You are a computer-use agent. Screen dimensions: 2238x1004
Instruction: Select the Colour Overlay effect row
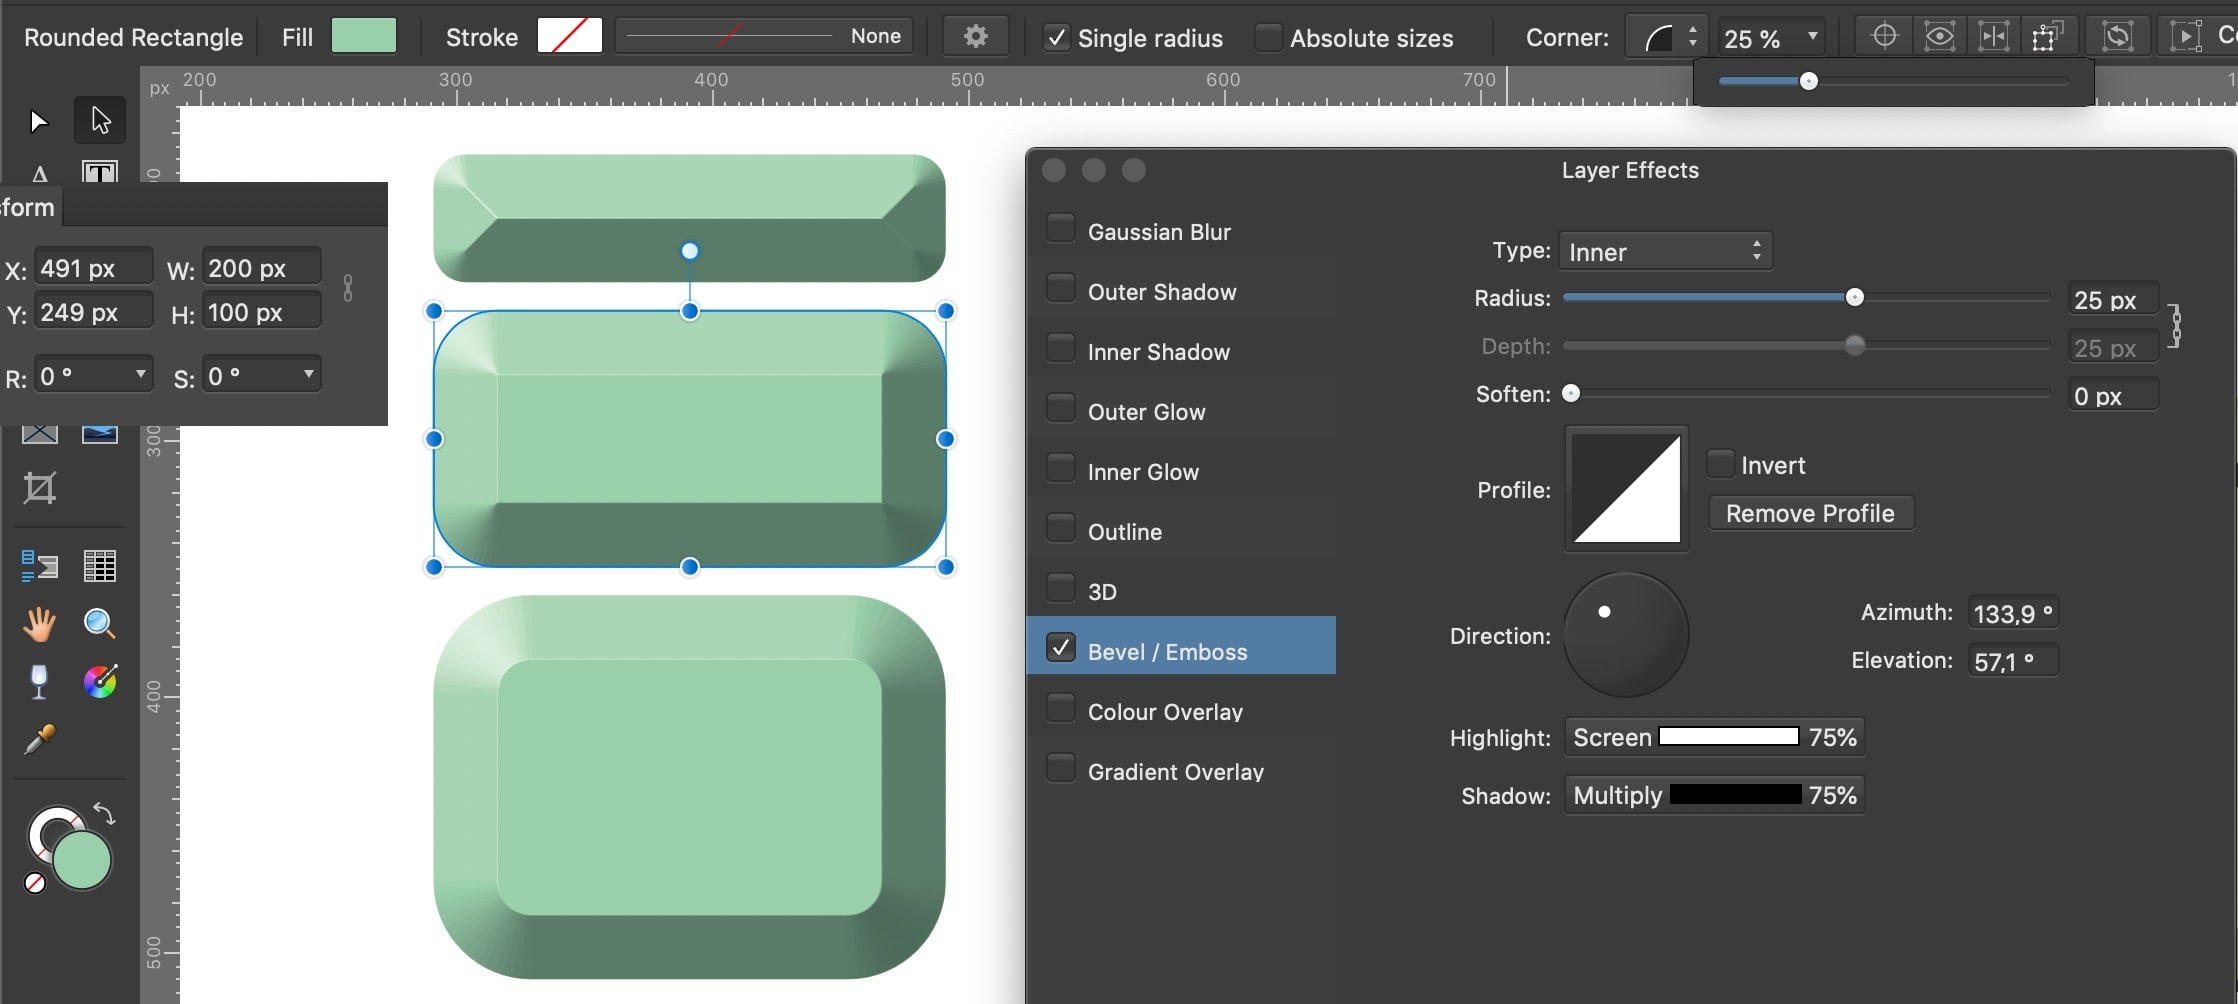(x=1182, y=711)
